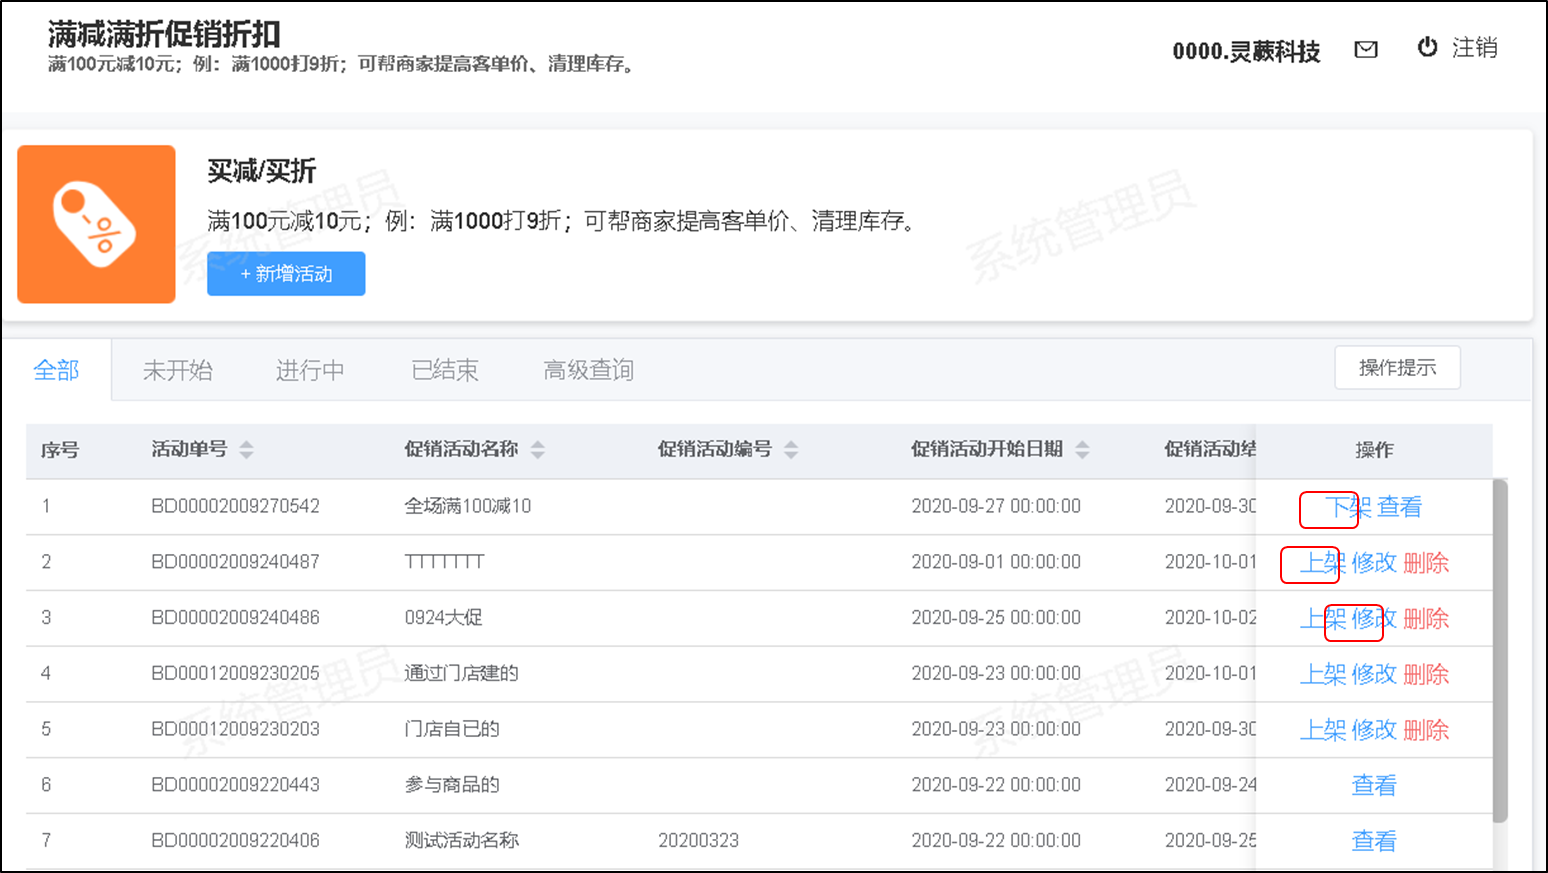
Task: Sort by 促销活动编号 column arrows
Action: coord(791,450)
